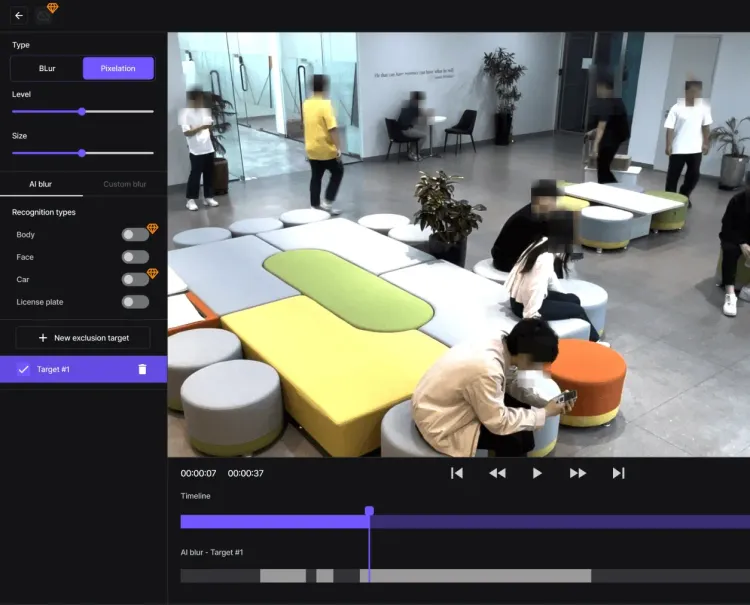Click the unplayed part of the purple timeline

click(x=560, y=522)
